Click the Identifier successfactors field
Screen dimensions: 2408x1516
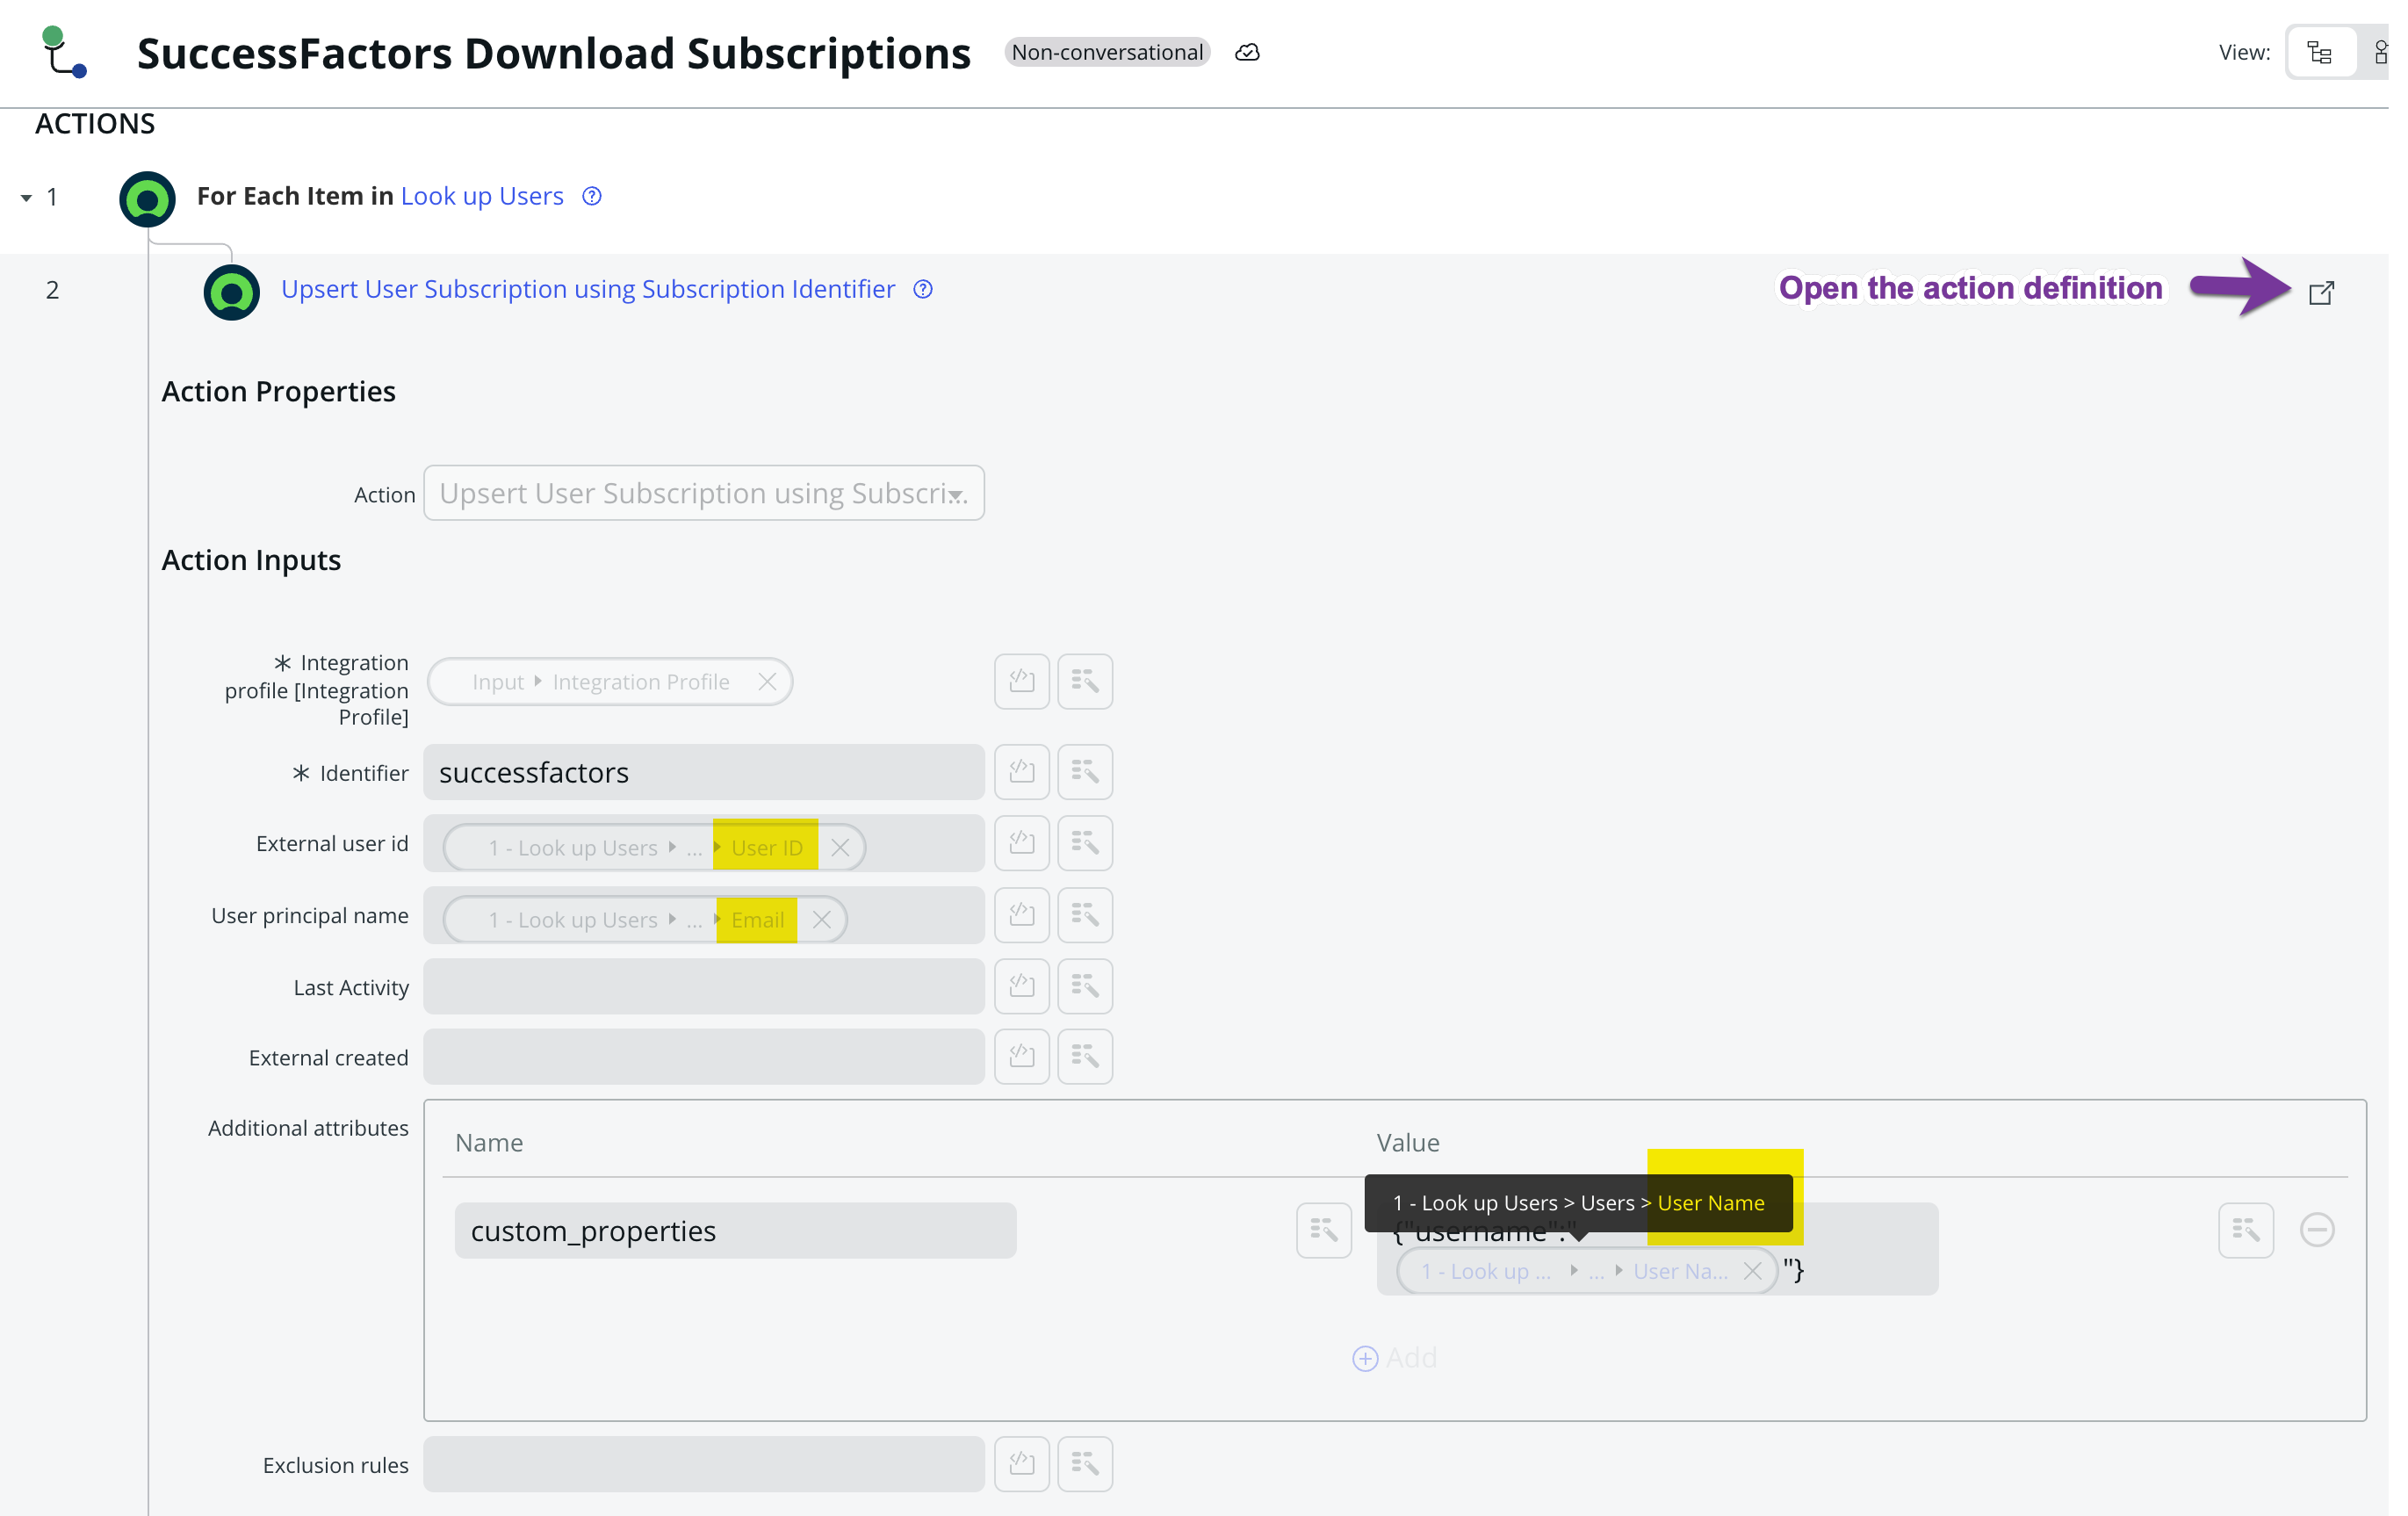(x=704, y=772)
